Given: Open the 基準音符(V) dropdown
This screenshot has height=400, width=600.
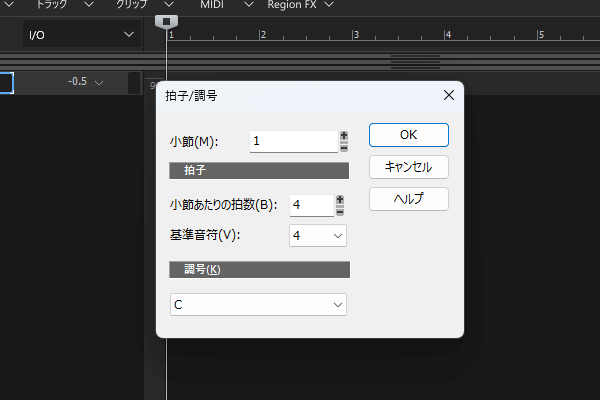Looking at the screenshot, I should coord(317,236).
